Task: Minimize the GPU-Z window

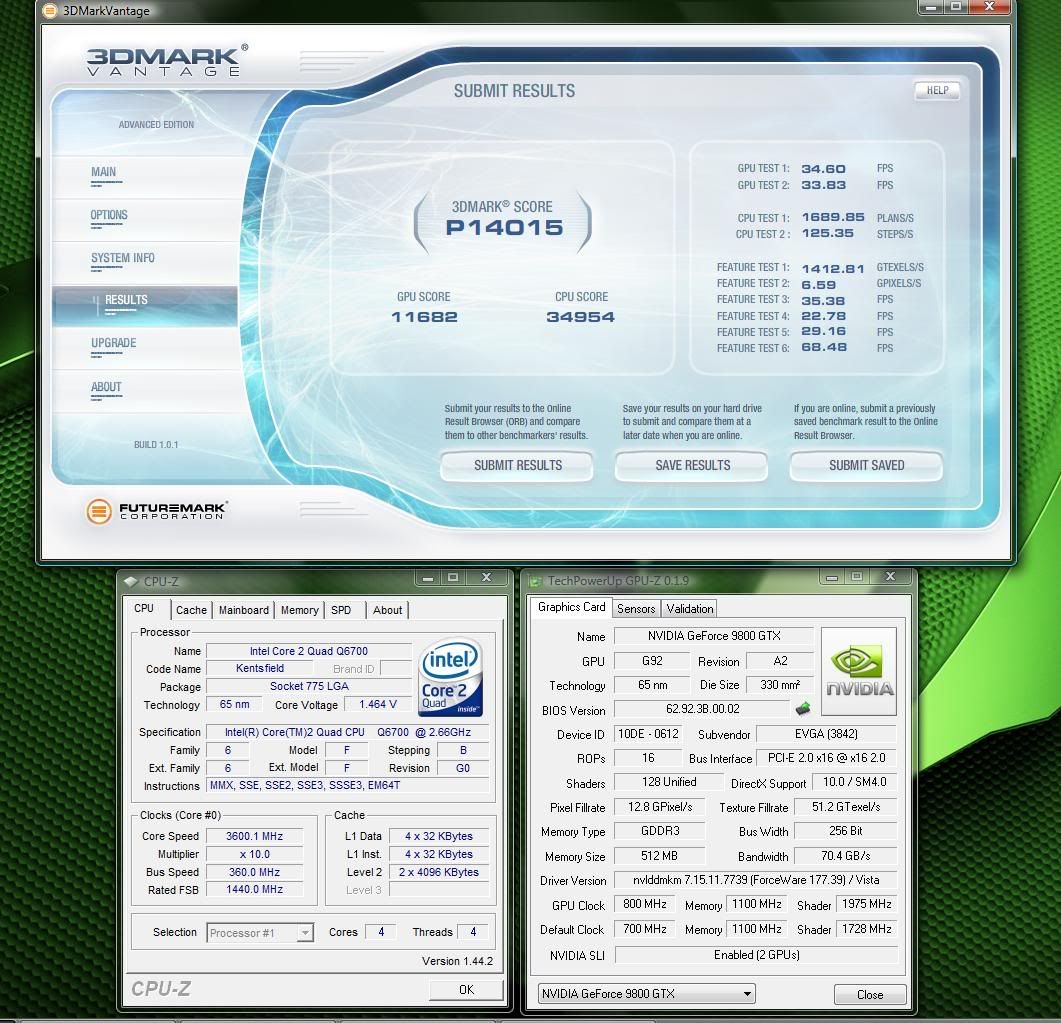Action: [832, 576]
